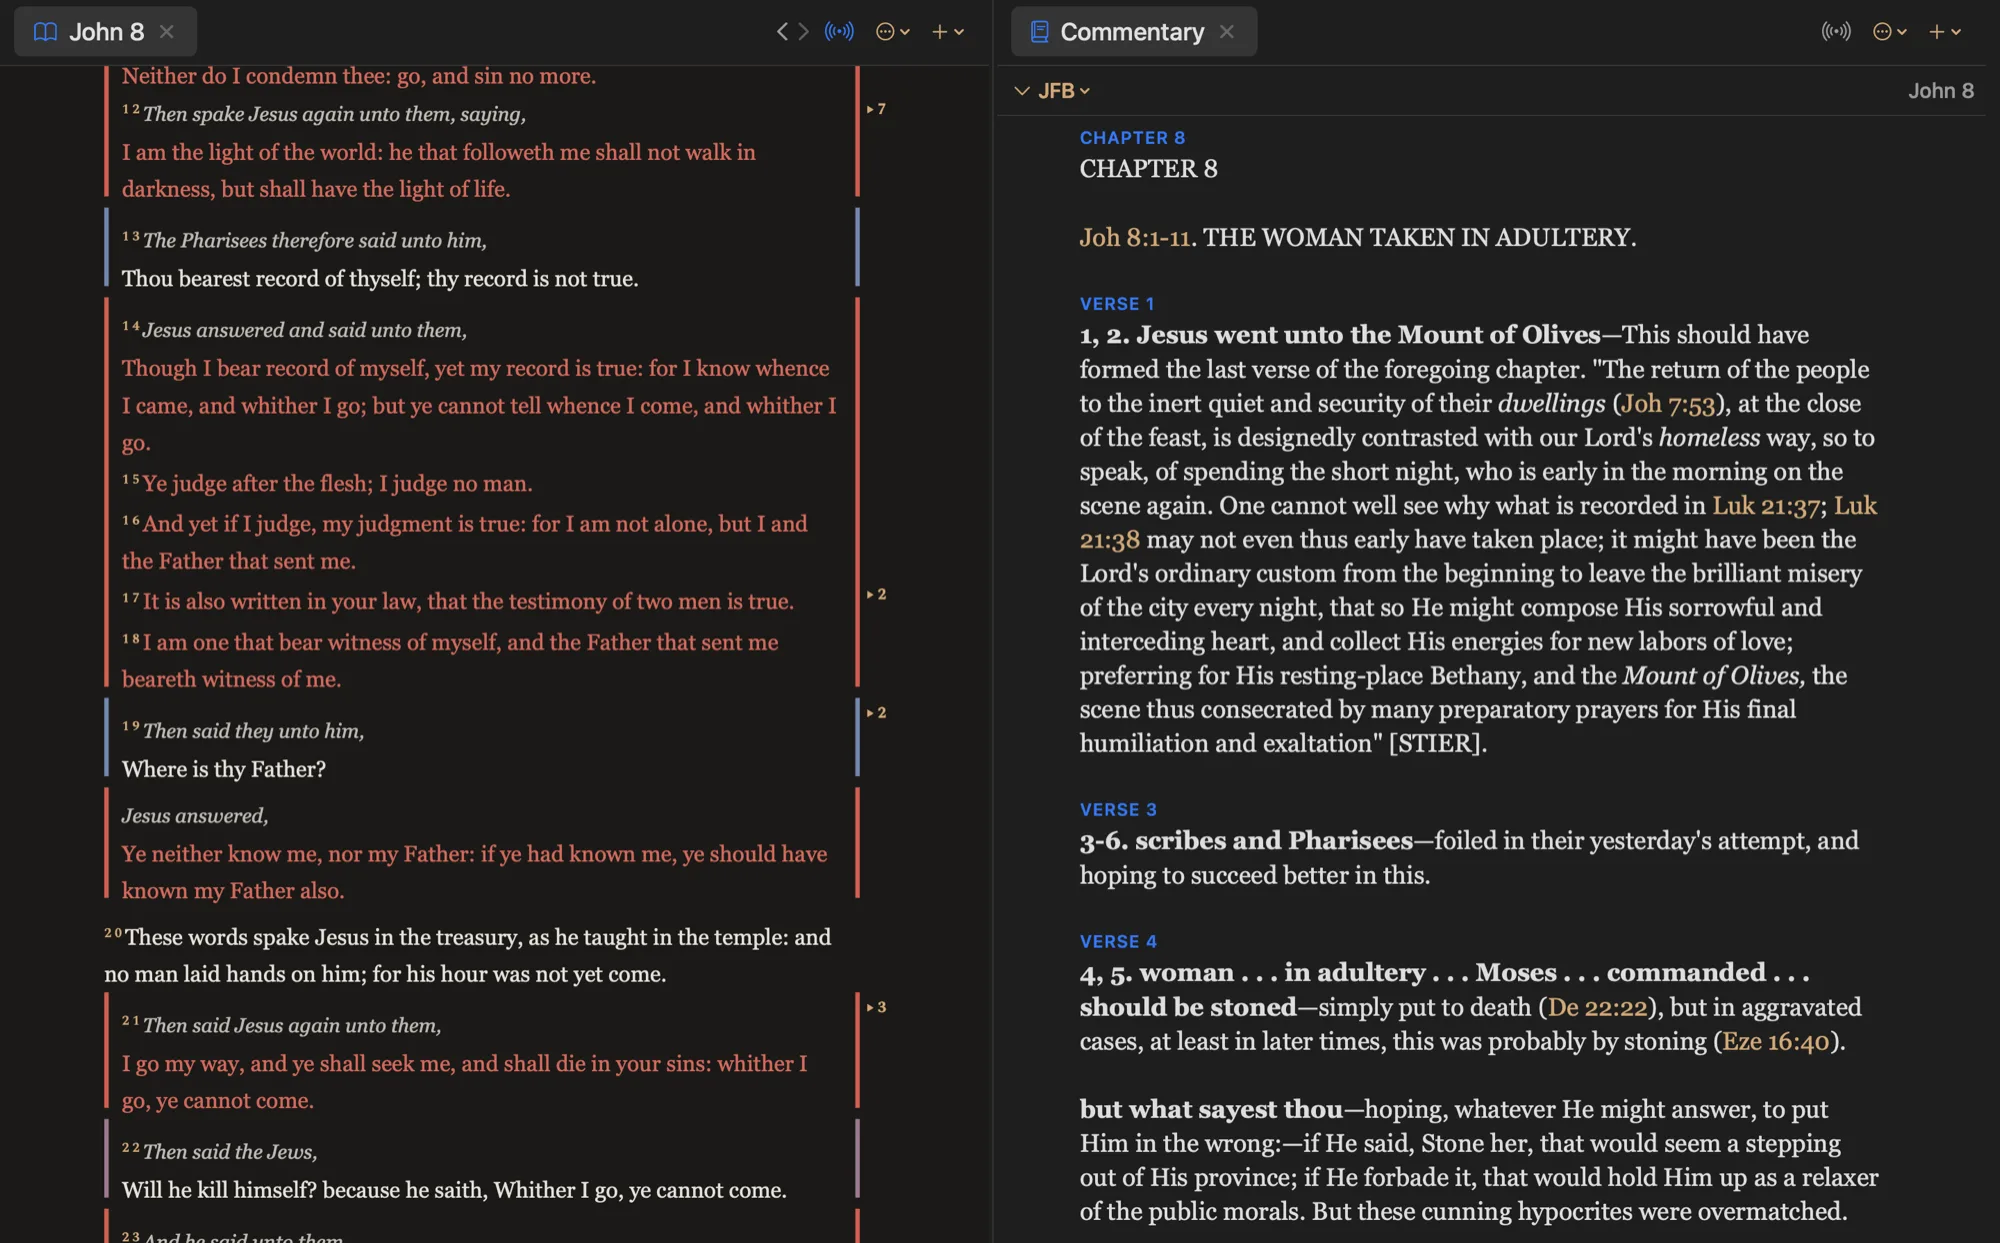The height and width of the screenshot is (1243, 2000).
Task: Open the plus add menu in Commentary pane
Action: [1944, 32]
